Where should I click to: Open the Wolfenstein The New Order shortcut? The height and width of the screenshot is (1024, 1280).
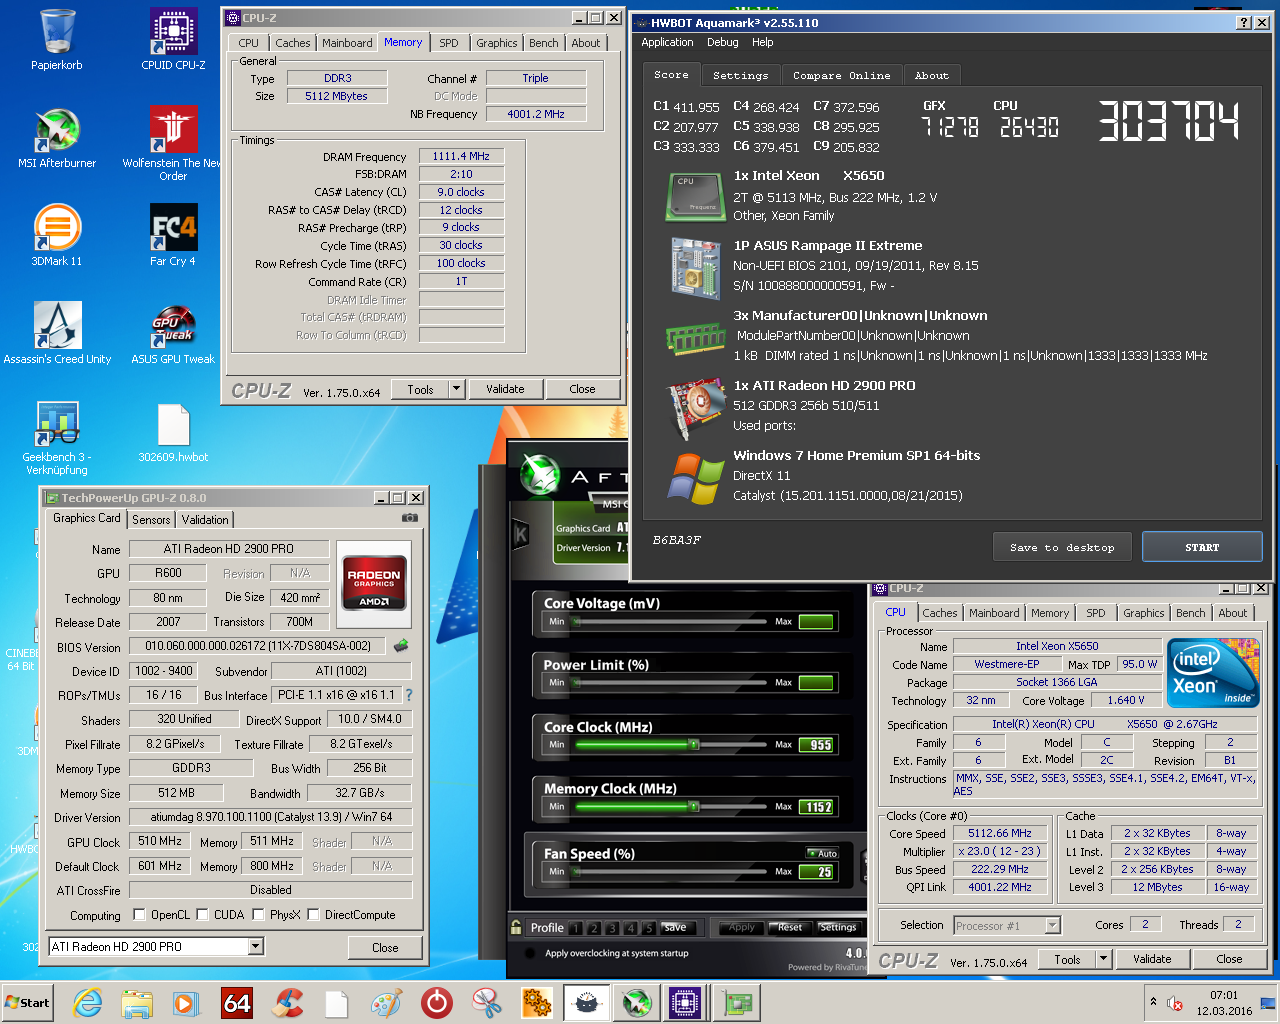pyautogui.click(x=173, y=144)
